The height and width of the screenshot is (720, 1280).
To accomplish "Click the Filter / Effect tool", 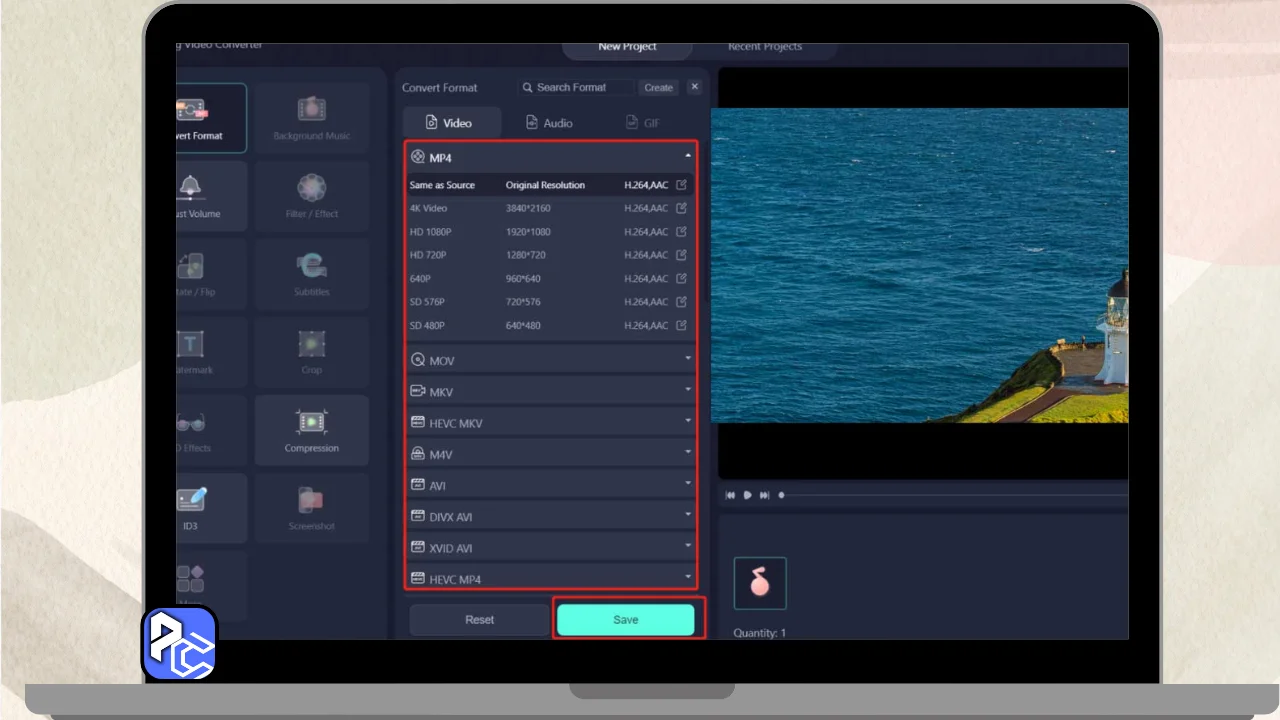I will 311,196.
